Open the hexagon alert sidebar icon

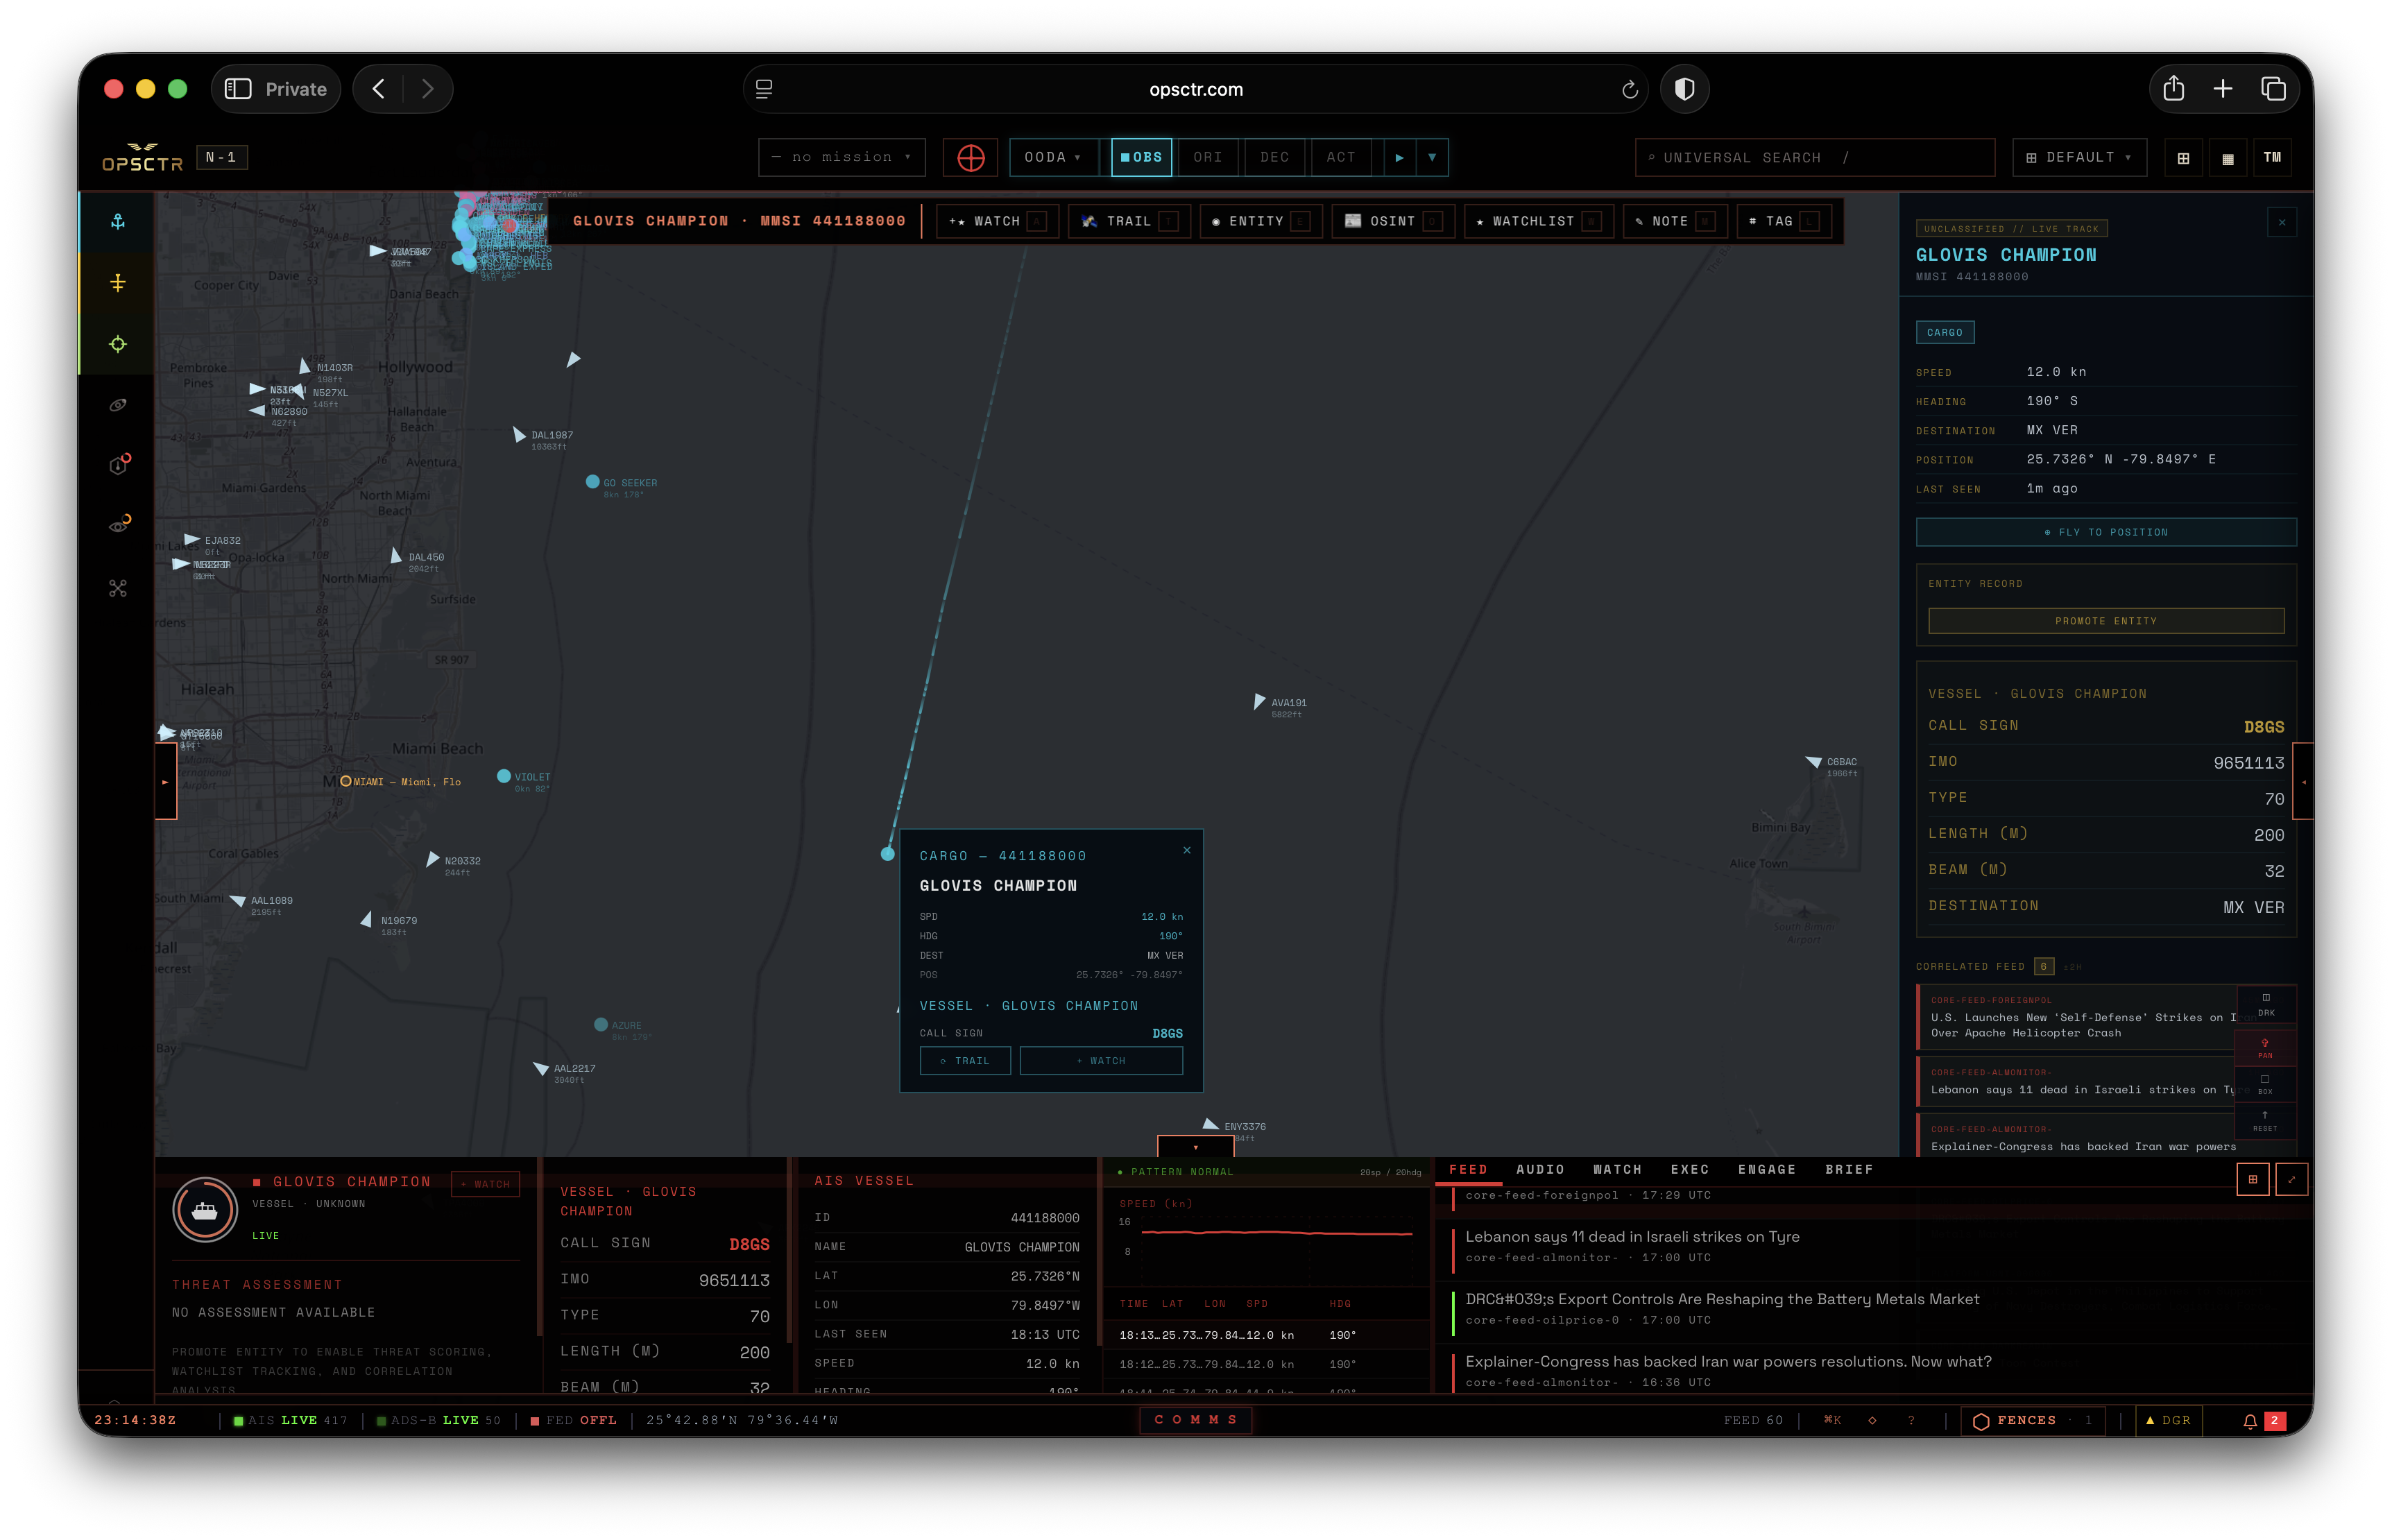click(118, 465)
